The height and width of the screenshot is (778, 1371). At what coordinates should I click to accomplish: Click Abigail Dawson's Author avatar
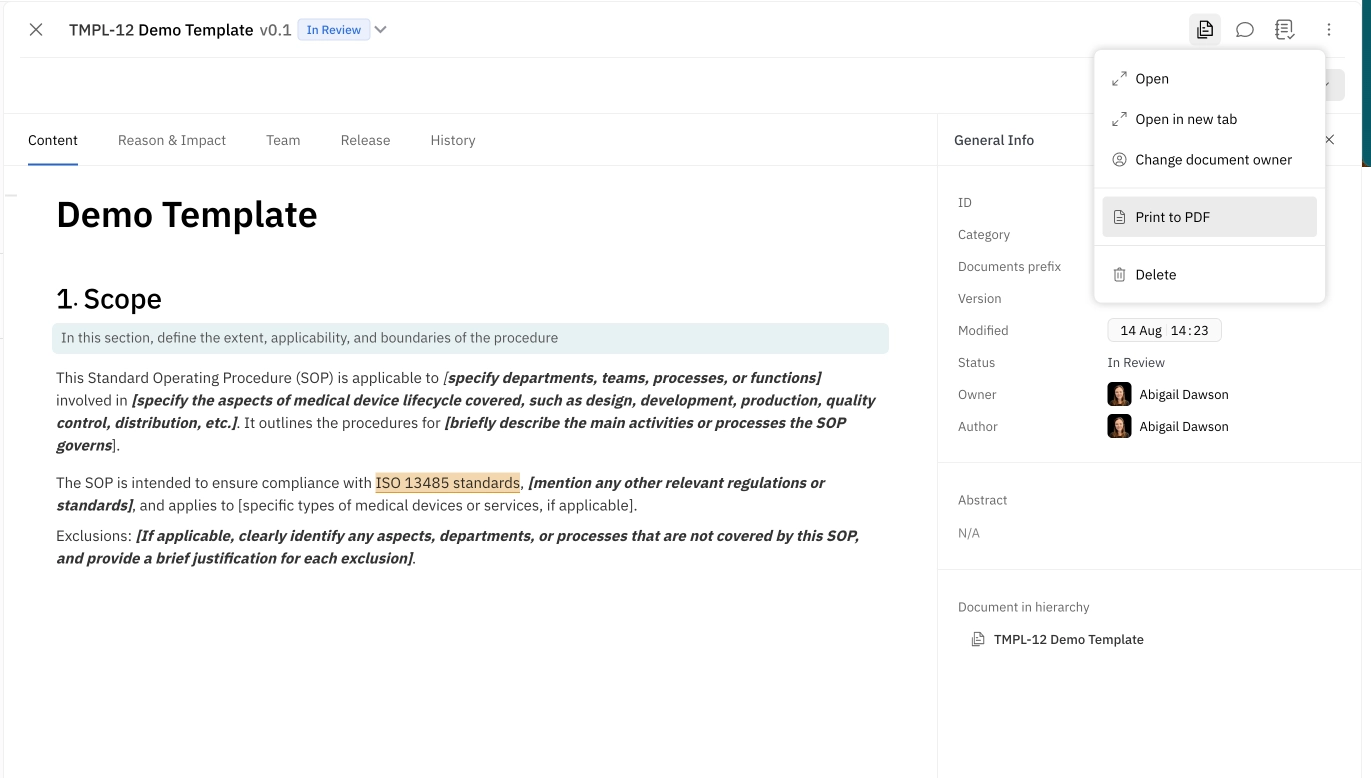click(1119, 426)
